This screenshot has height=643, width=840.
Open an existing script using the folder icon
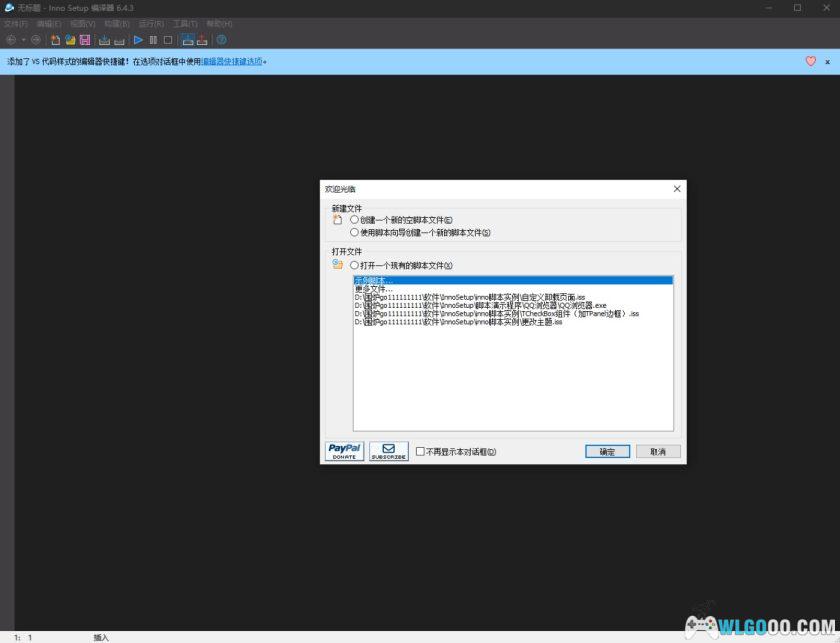pyautogui.click(x=70, y=40)
